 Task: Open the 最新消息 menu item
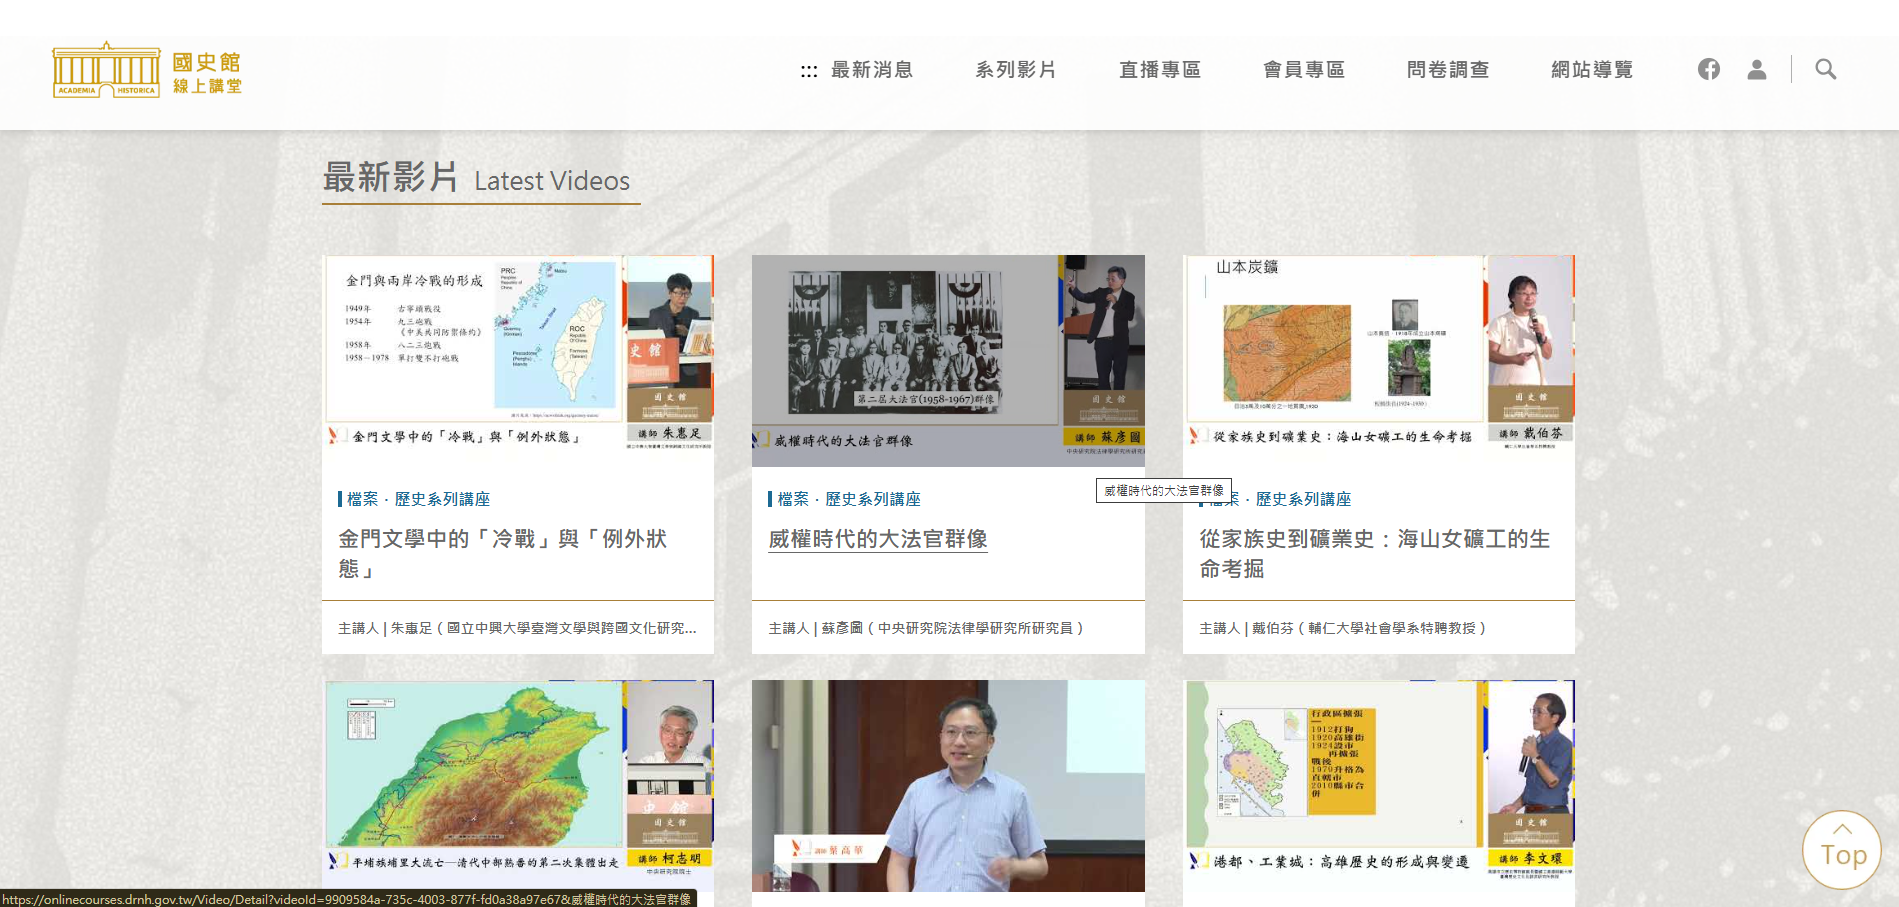click(x=872, y=70)
